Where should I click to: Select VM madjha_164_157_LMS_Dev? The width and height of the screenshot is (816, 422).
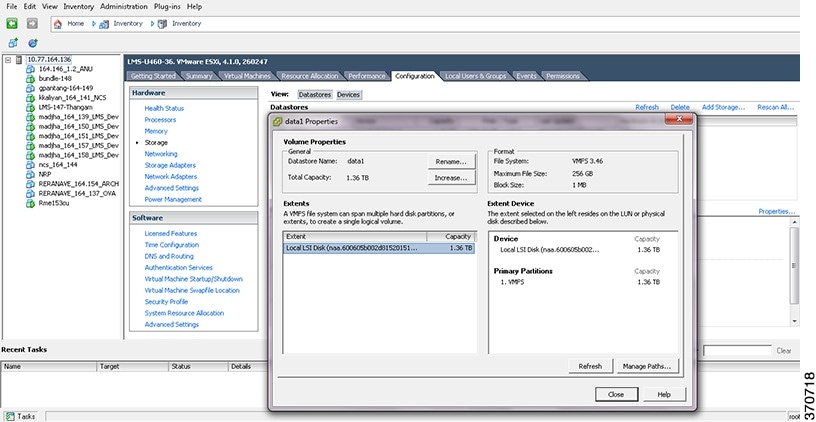[79, 146]
